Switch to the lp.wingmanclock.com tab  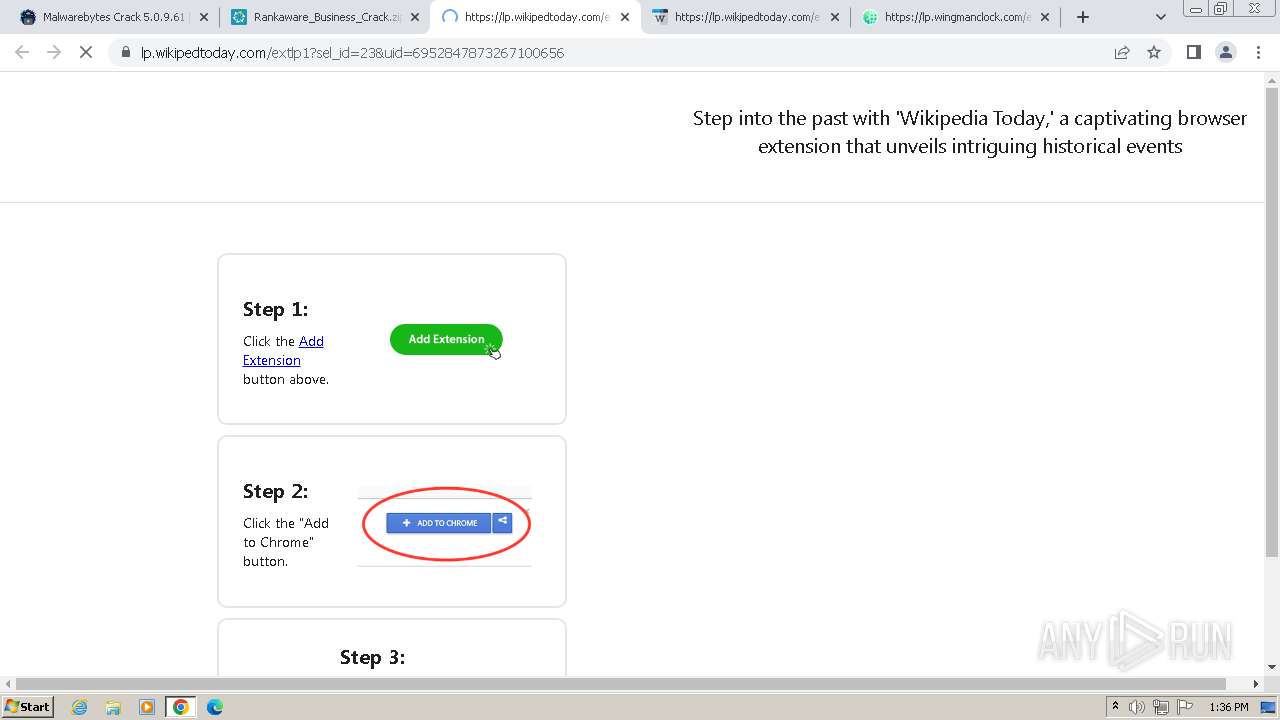(954, 17)
